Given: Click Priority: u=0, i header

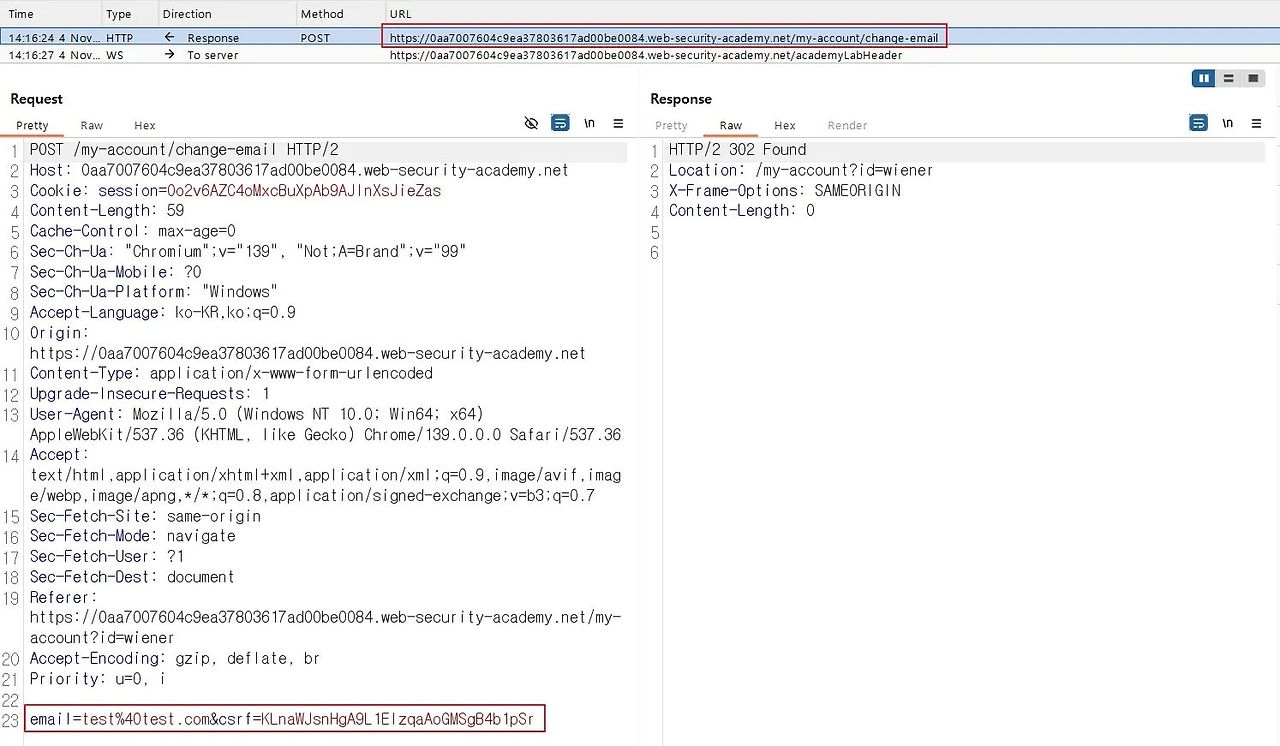Looking at the screenshot, I should [x=98, y=679].
